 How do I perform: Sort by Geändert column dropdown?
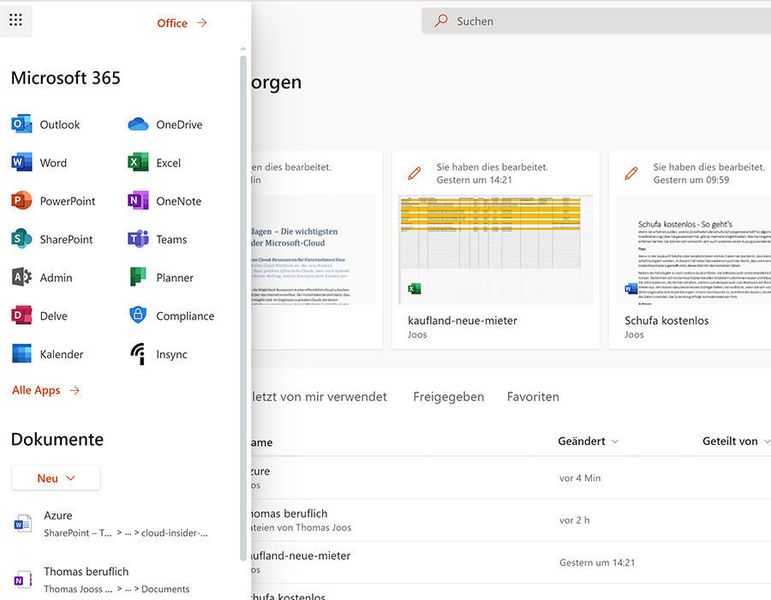tap(588, 441)
